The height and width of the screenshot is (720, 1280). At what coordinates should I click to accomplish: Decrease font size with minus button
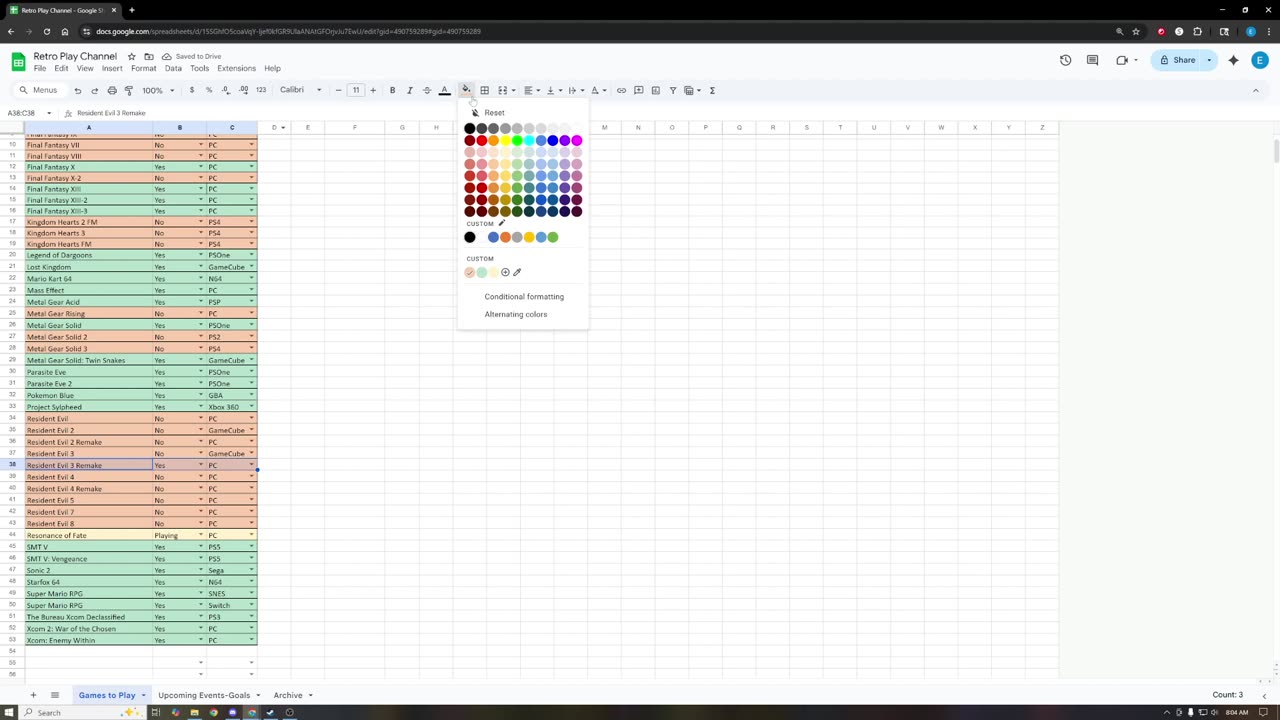338,90
